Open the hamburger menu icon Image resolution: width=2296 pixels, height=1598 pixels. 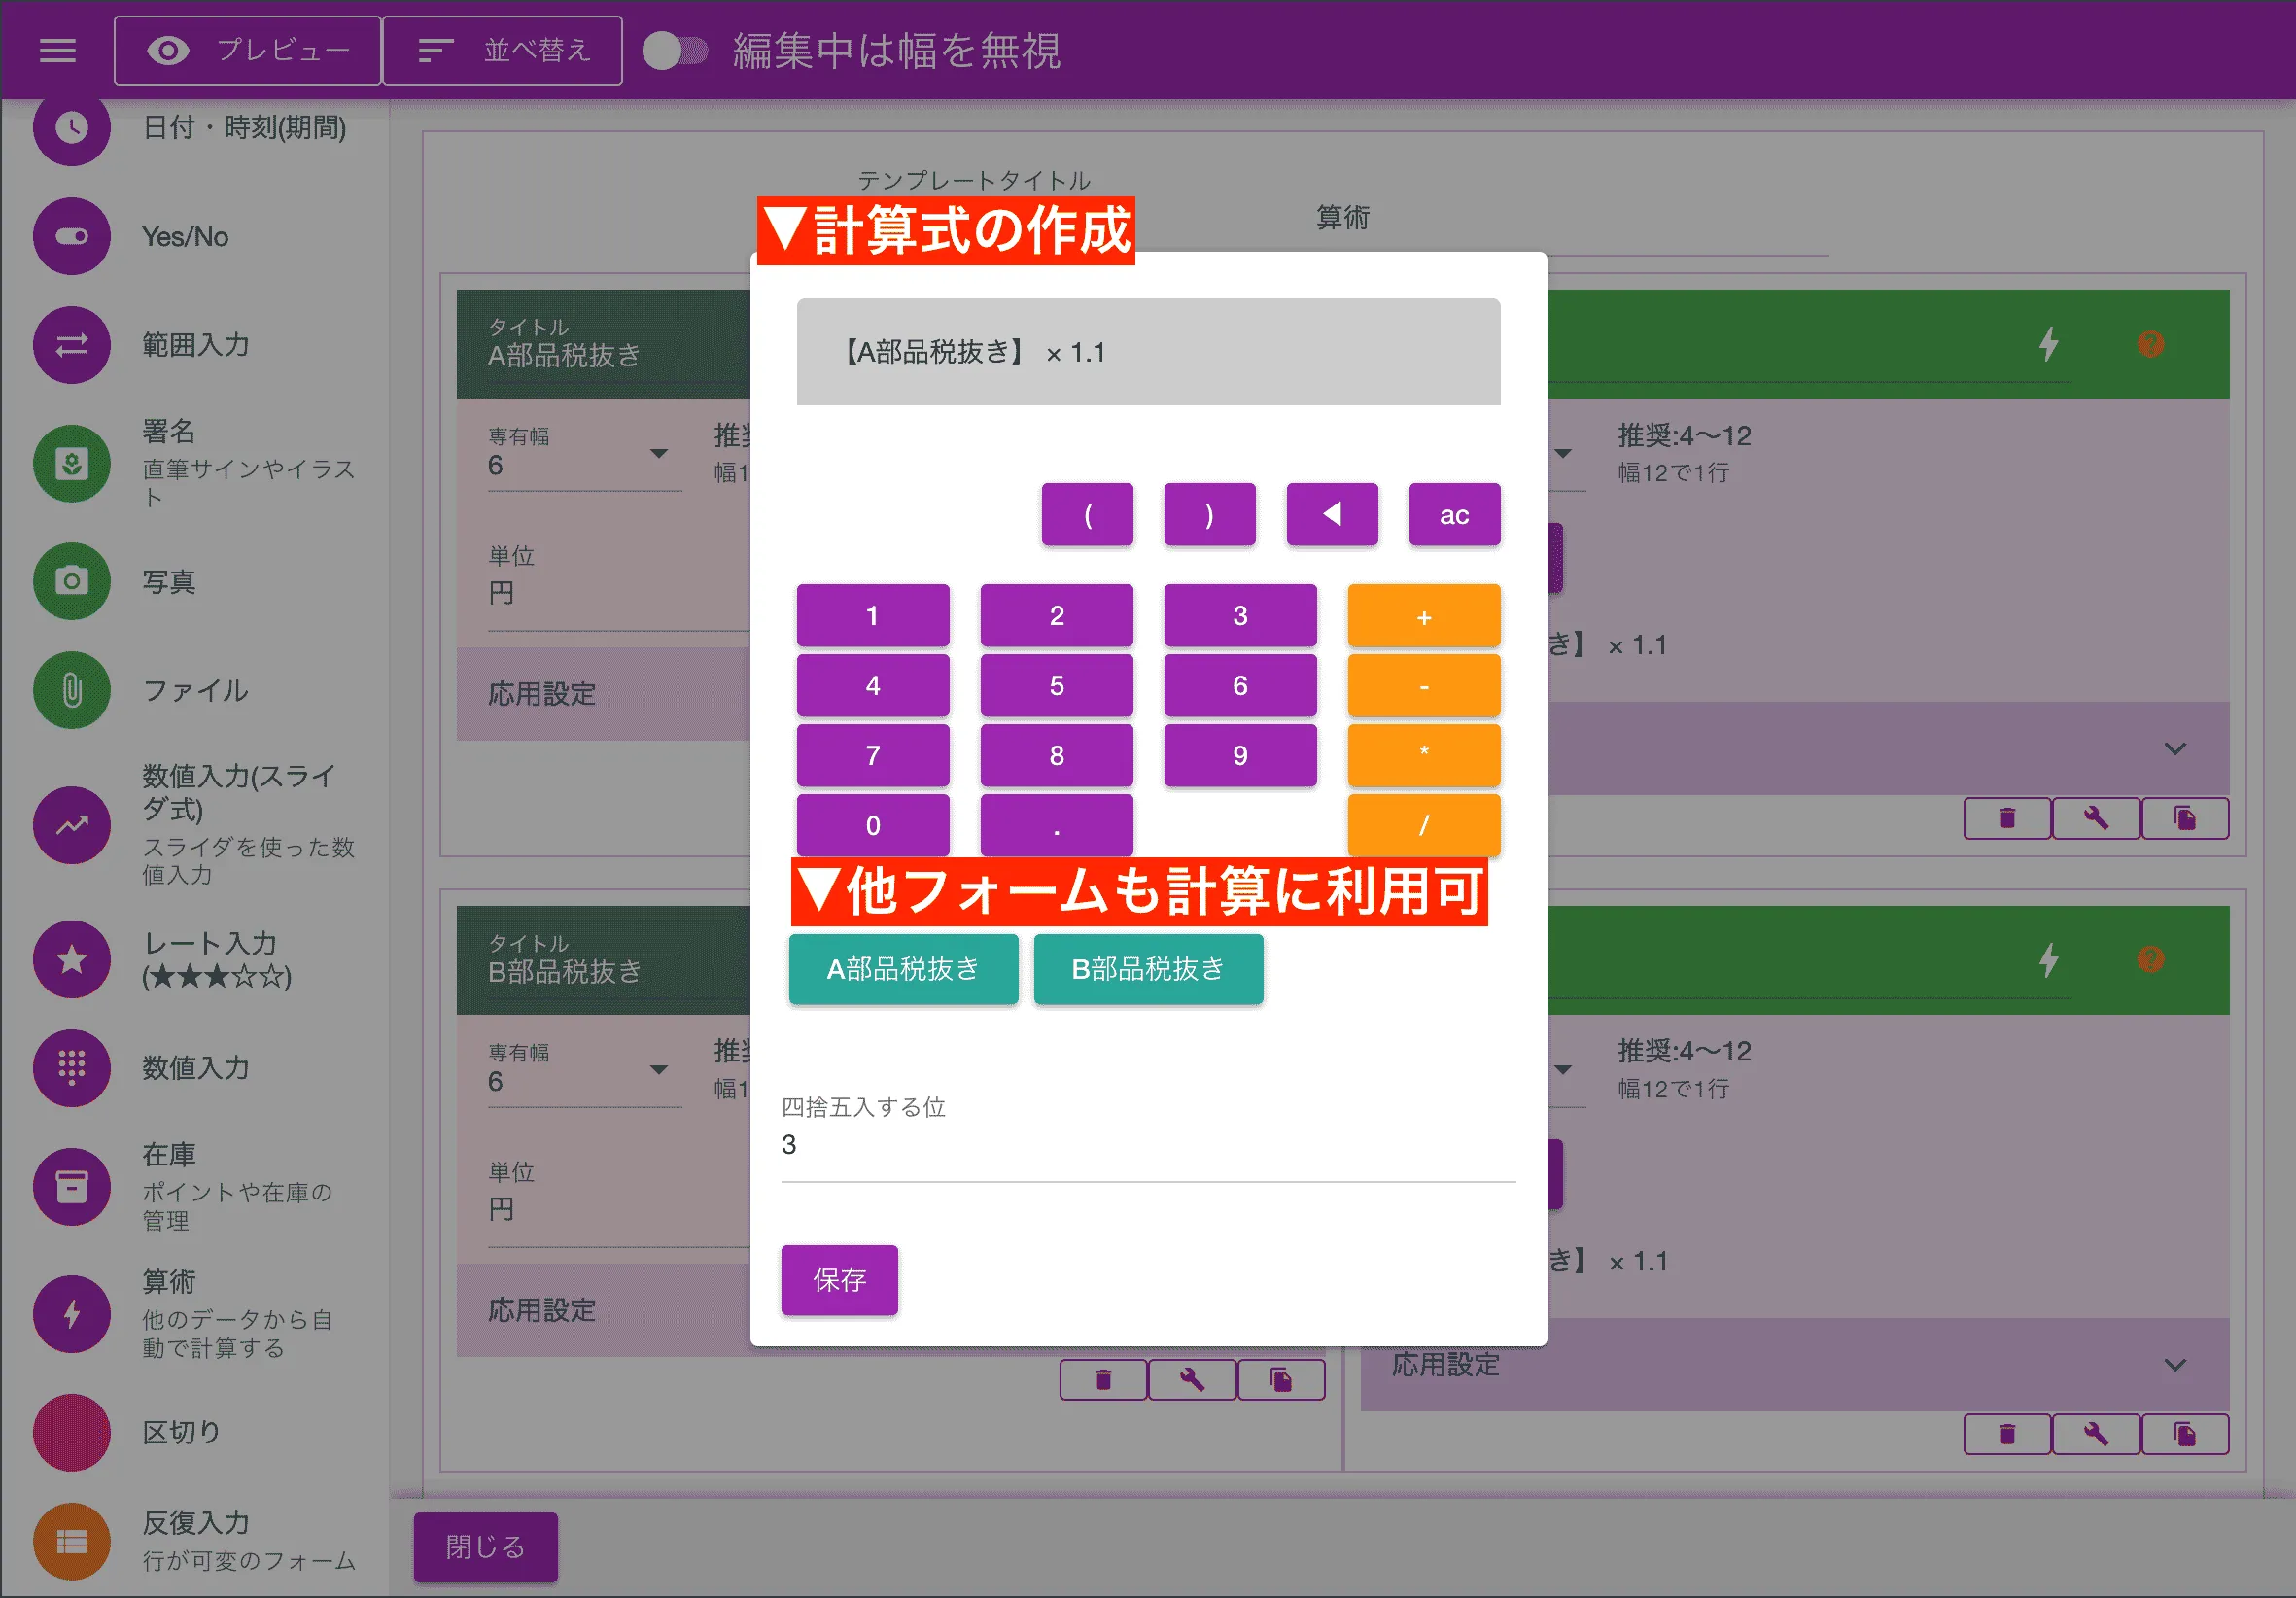[57, 50]
